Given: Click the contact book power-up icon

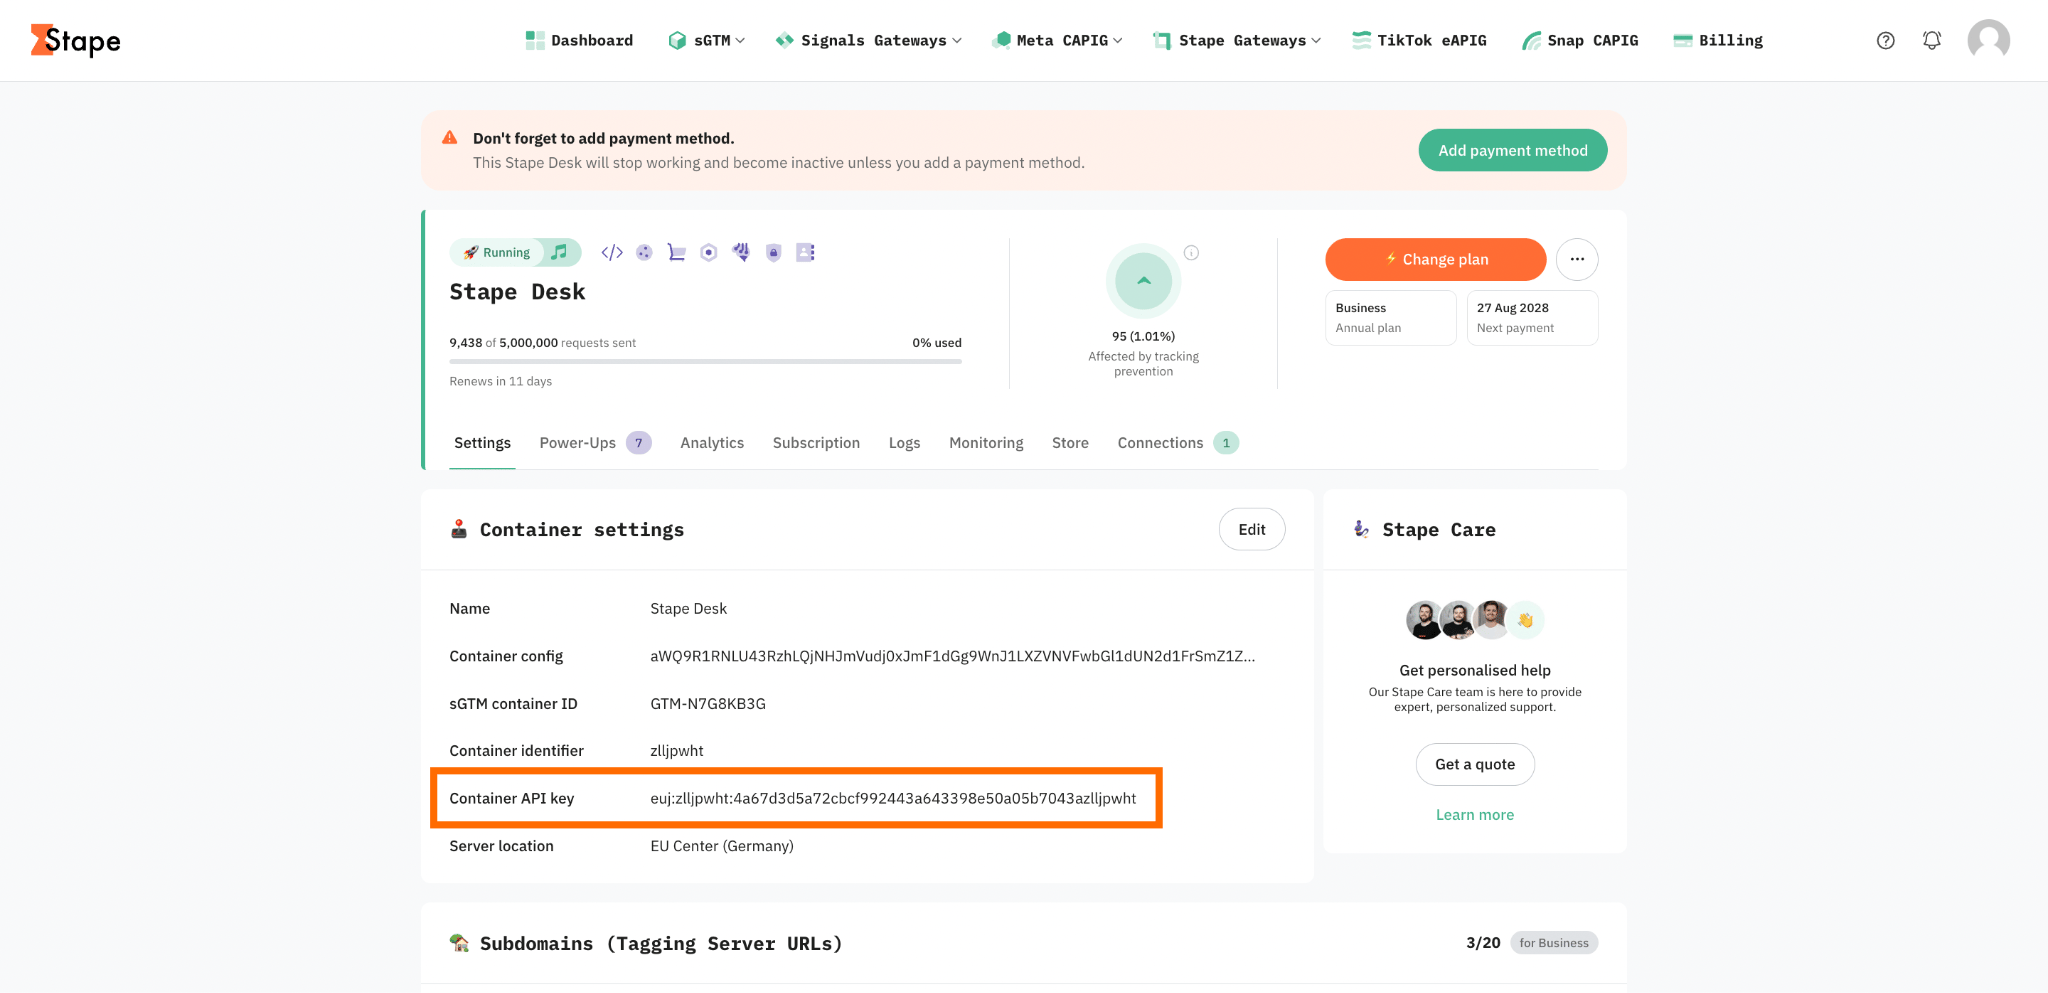Looking at the screenshot, I should click(x=805, y=252).
